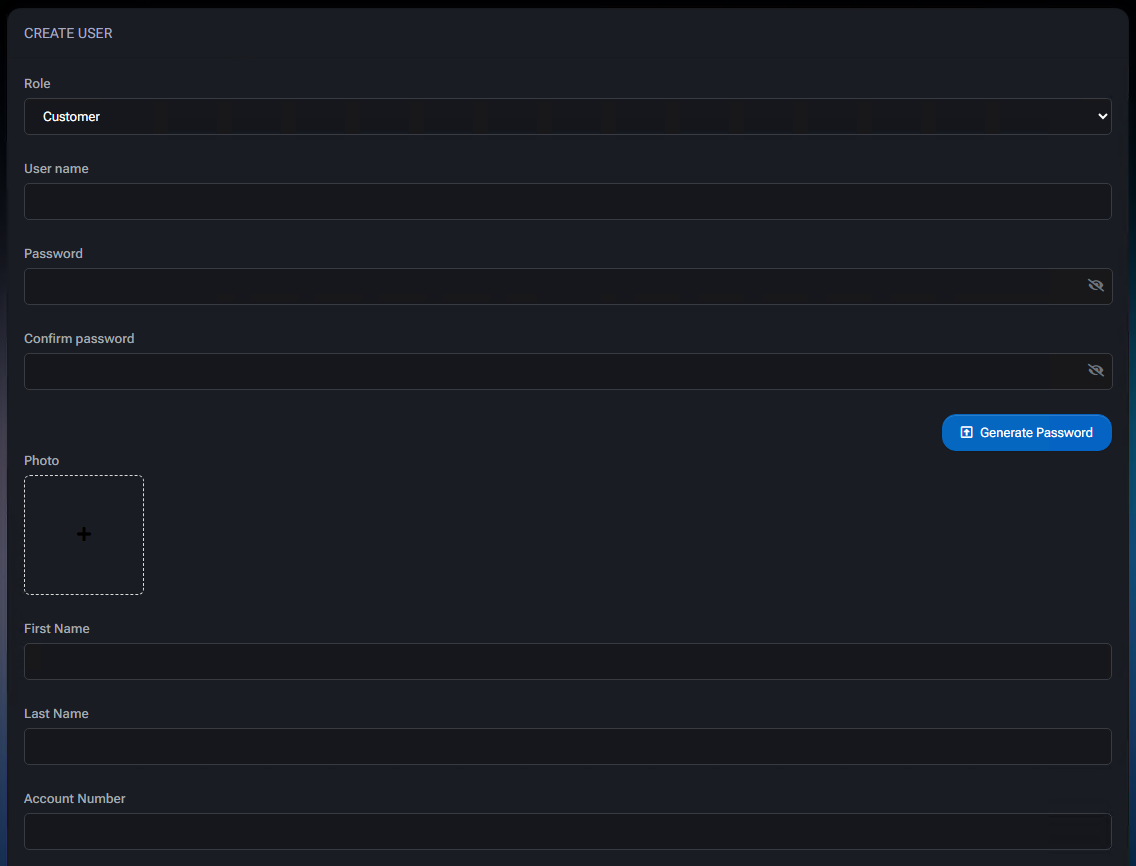Click the Generate Password button
The height and width of the screenshot is (866, 1136).
tap(1027, 433)
